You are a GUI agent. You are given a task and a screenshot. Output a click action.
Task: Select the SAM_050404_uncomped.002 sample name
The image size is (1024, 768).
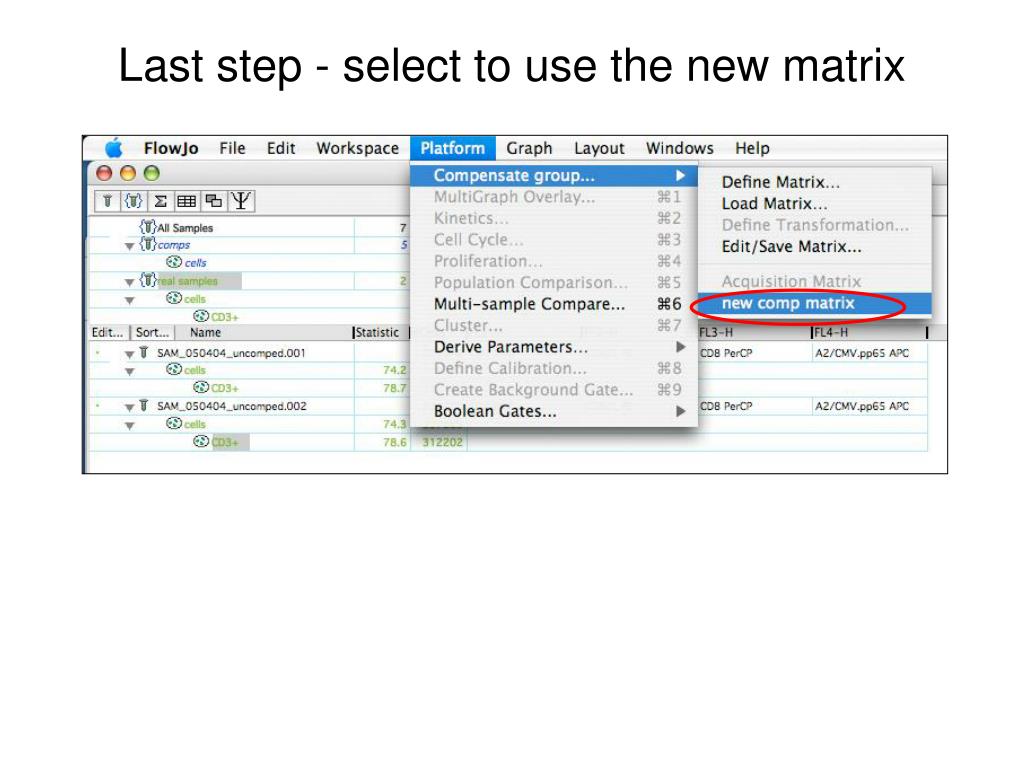click(231, 406)
